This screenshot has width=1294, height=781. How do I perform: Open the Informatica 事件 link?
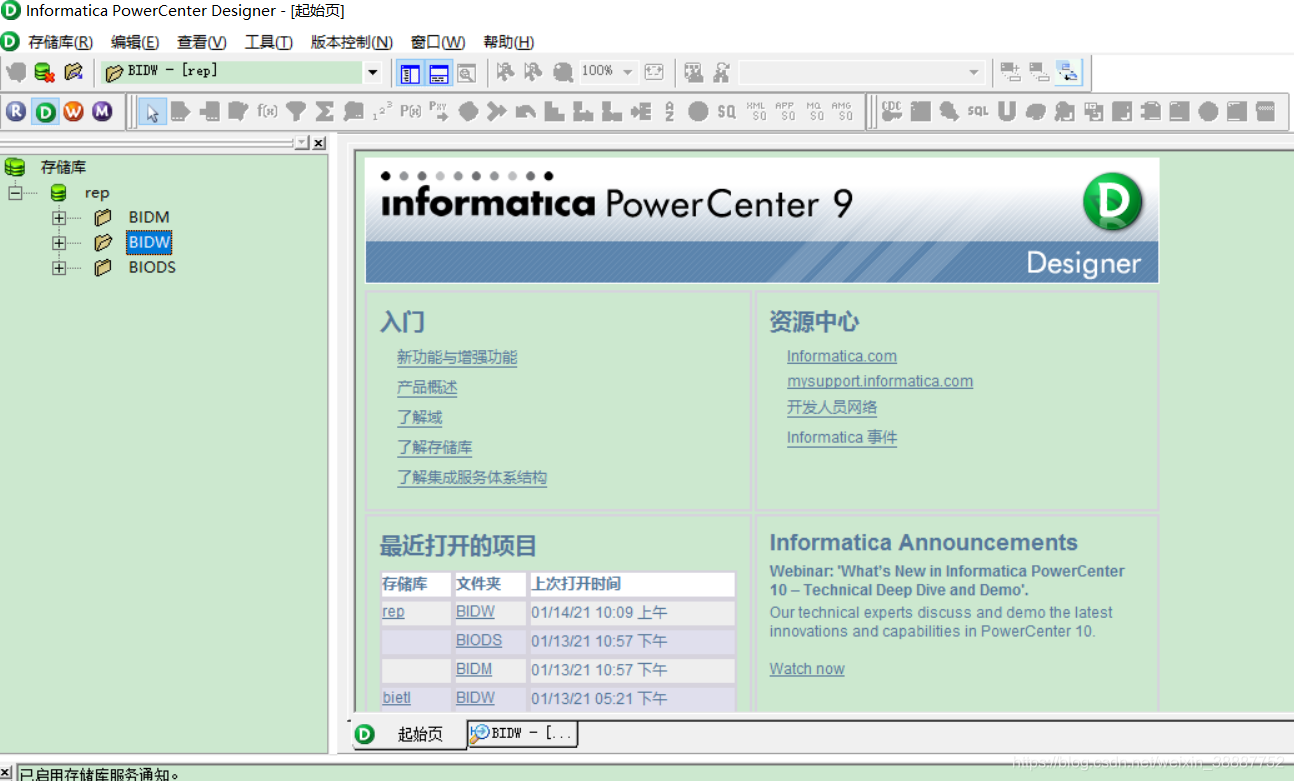click(842, 437)
